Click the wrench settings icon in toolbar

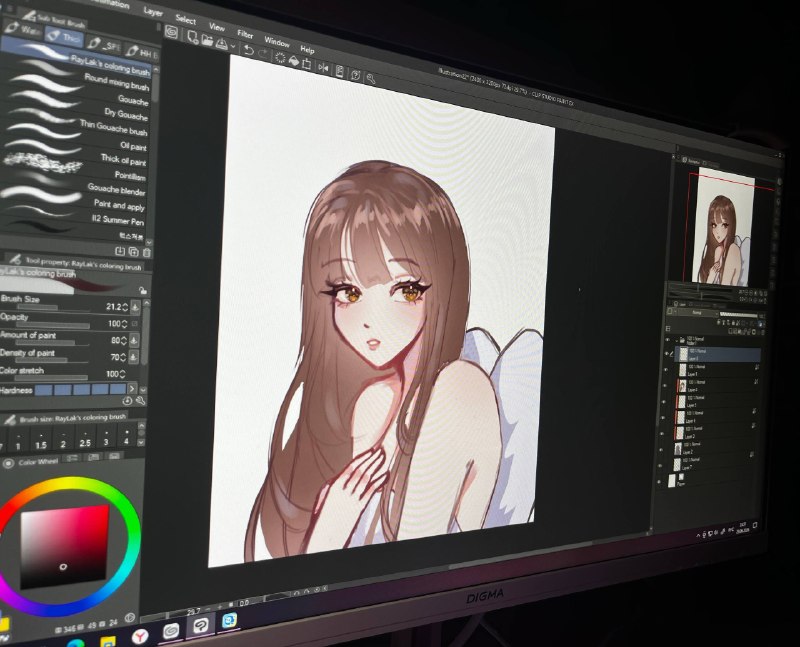click(x=371, y=79)
